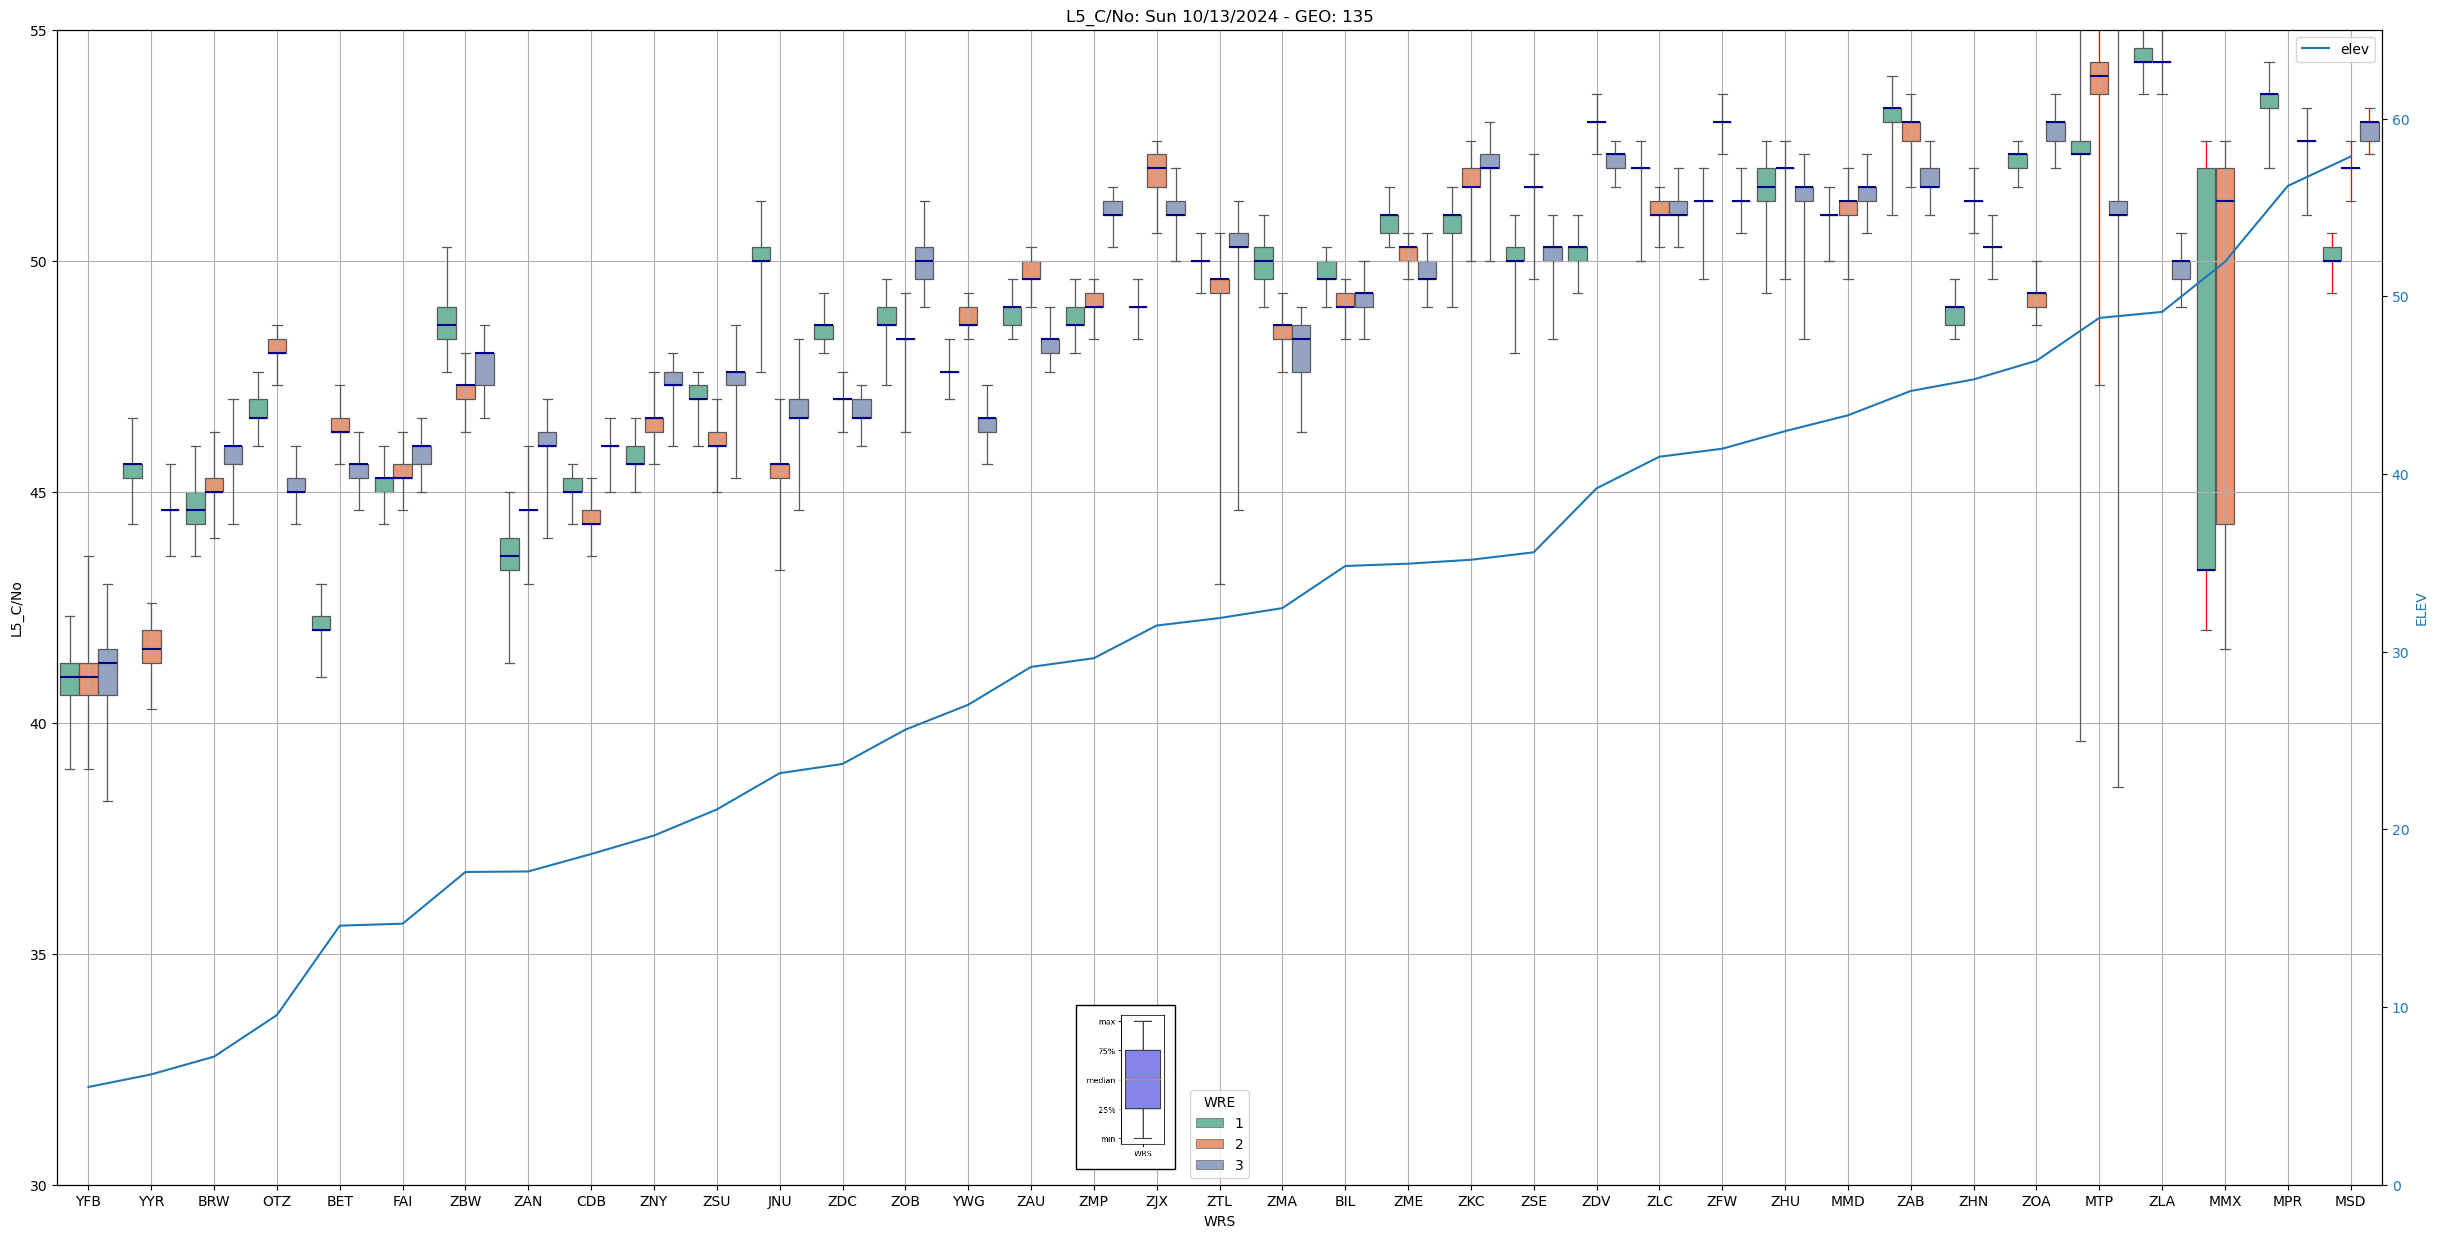Click the 60 tick on ELEV axis
Viewport: 2439px width, 1238px height.
click(2399, 120)
